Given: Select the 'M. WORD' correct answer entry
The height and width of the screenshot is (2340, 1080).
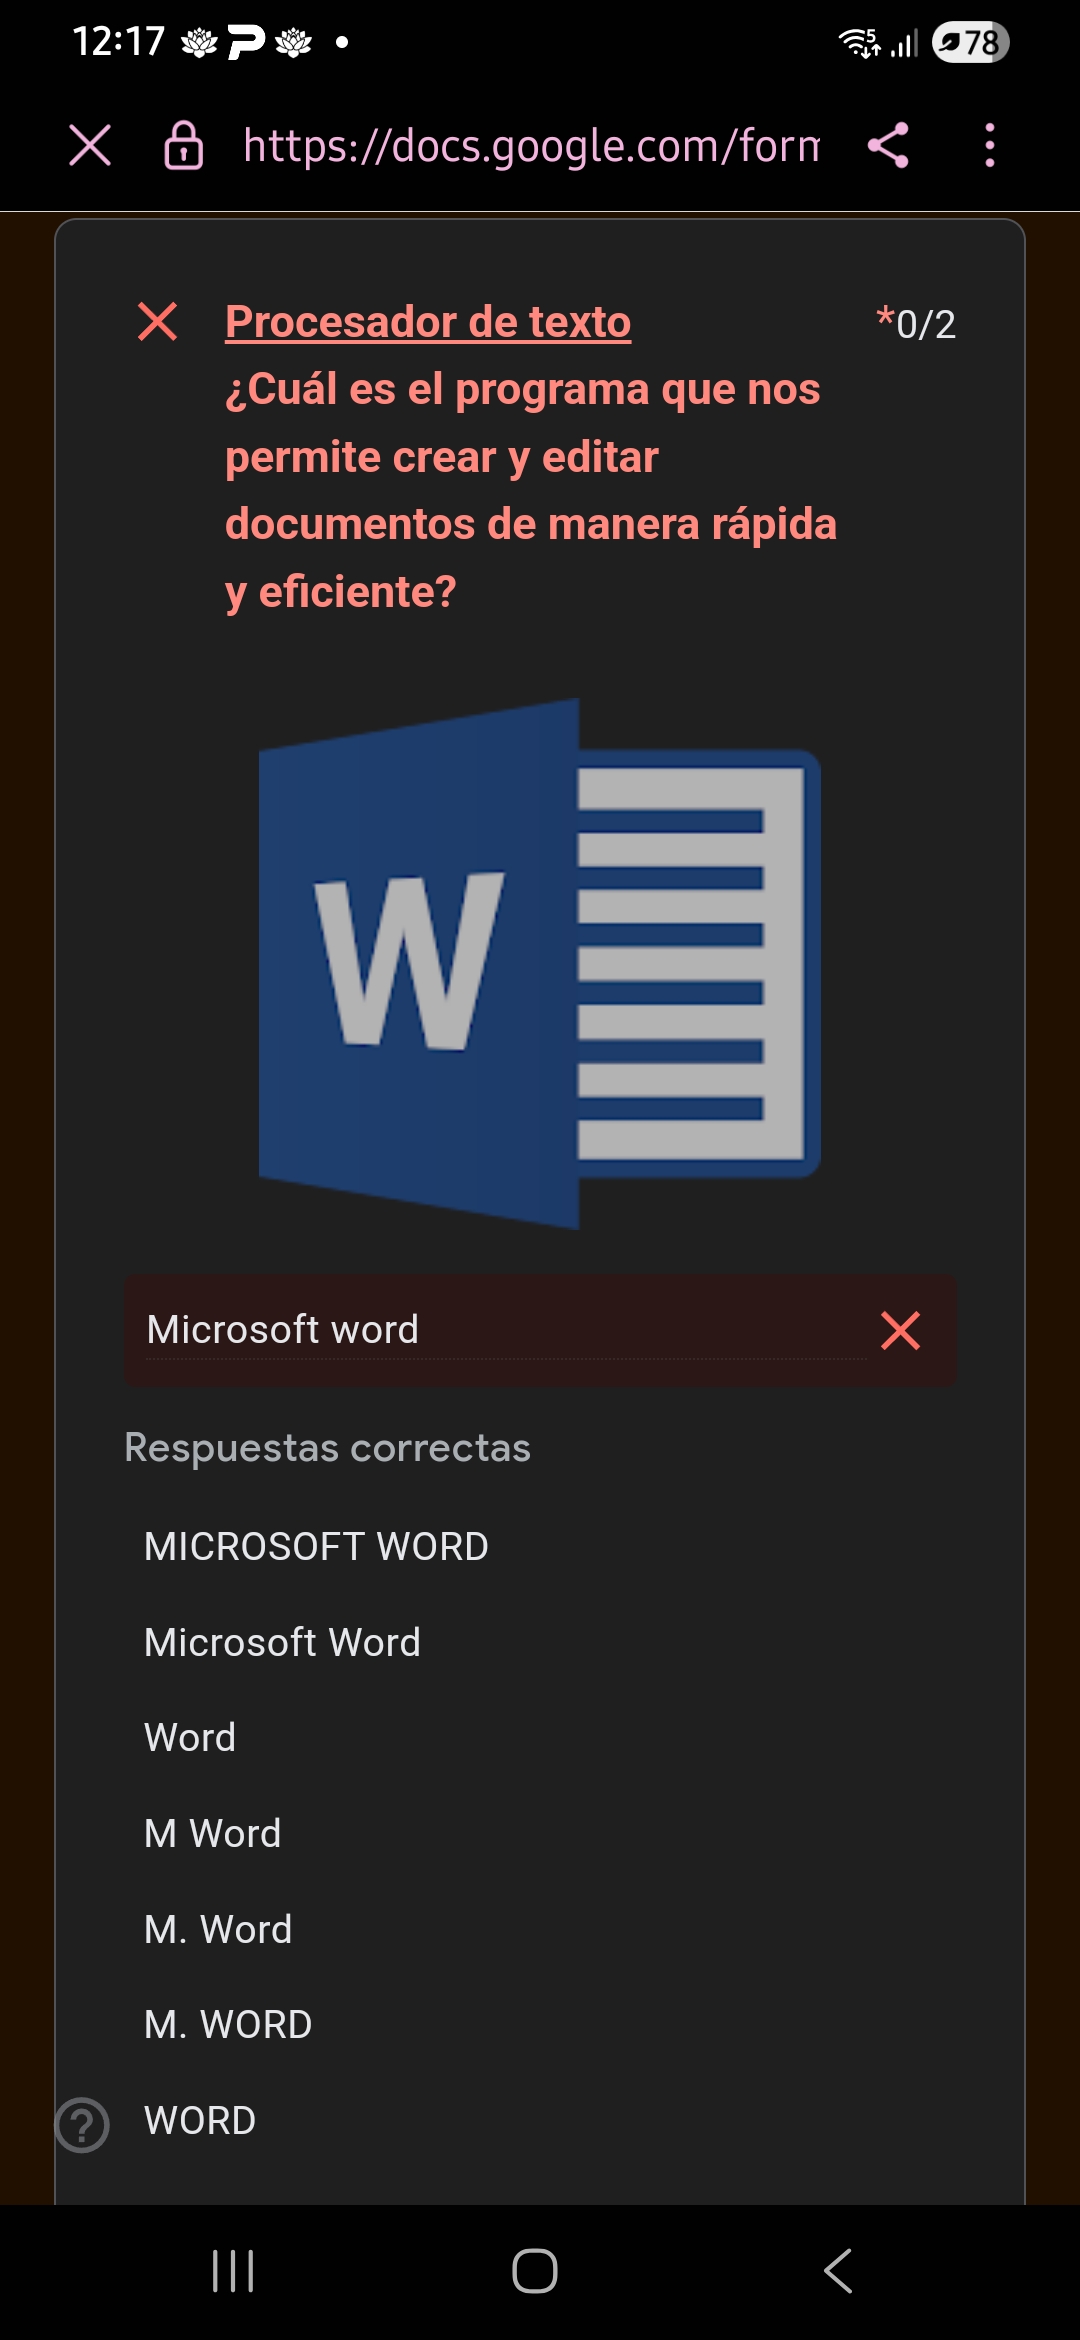Looking at the screenshot, I should [x=228, y=2025].
